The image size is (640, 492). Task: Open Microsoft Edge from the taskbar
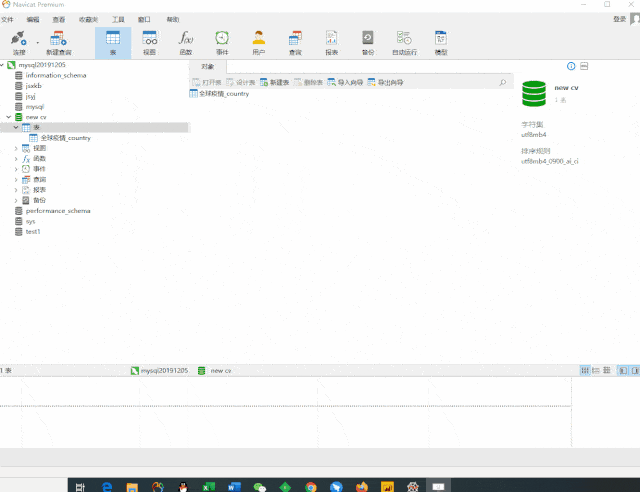click(107, 487)
